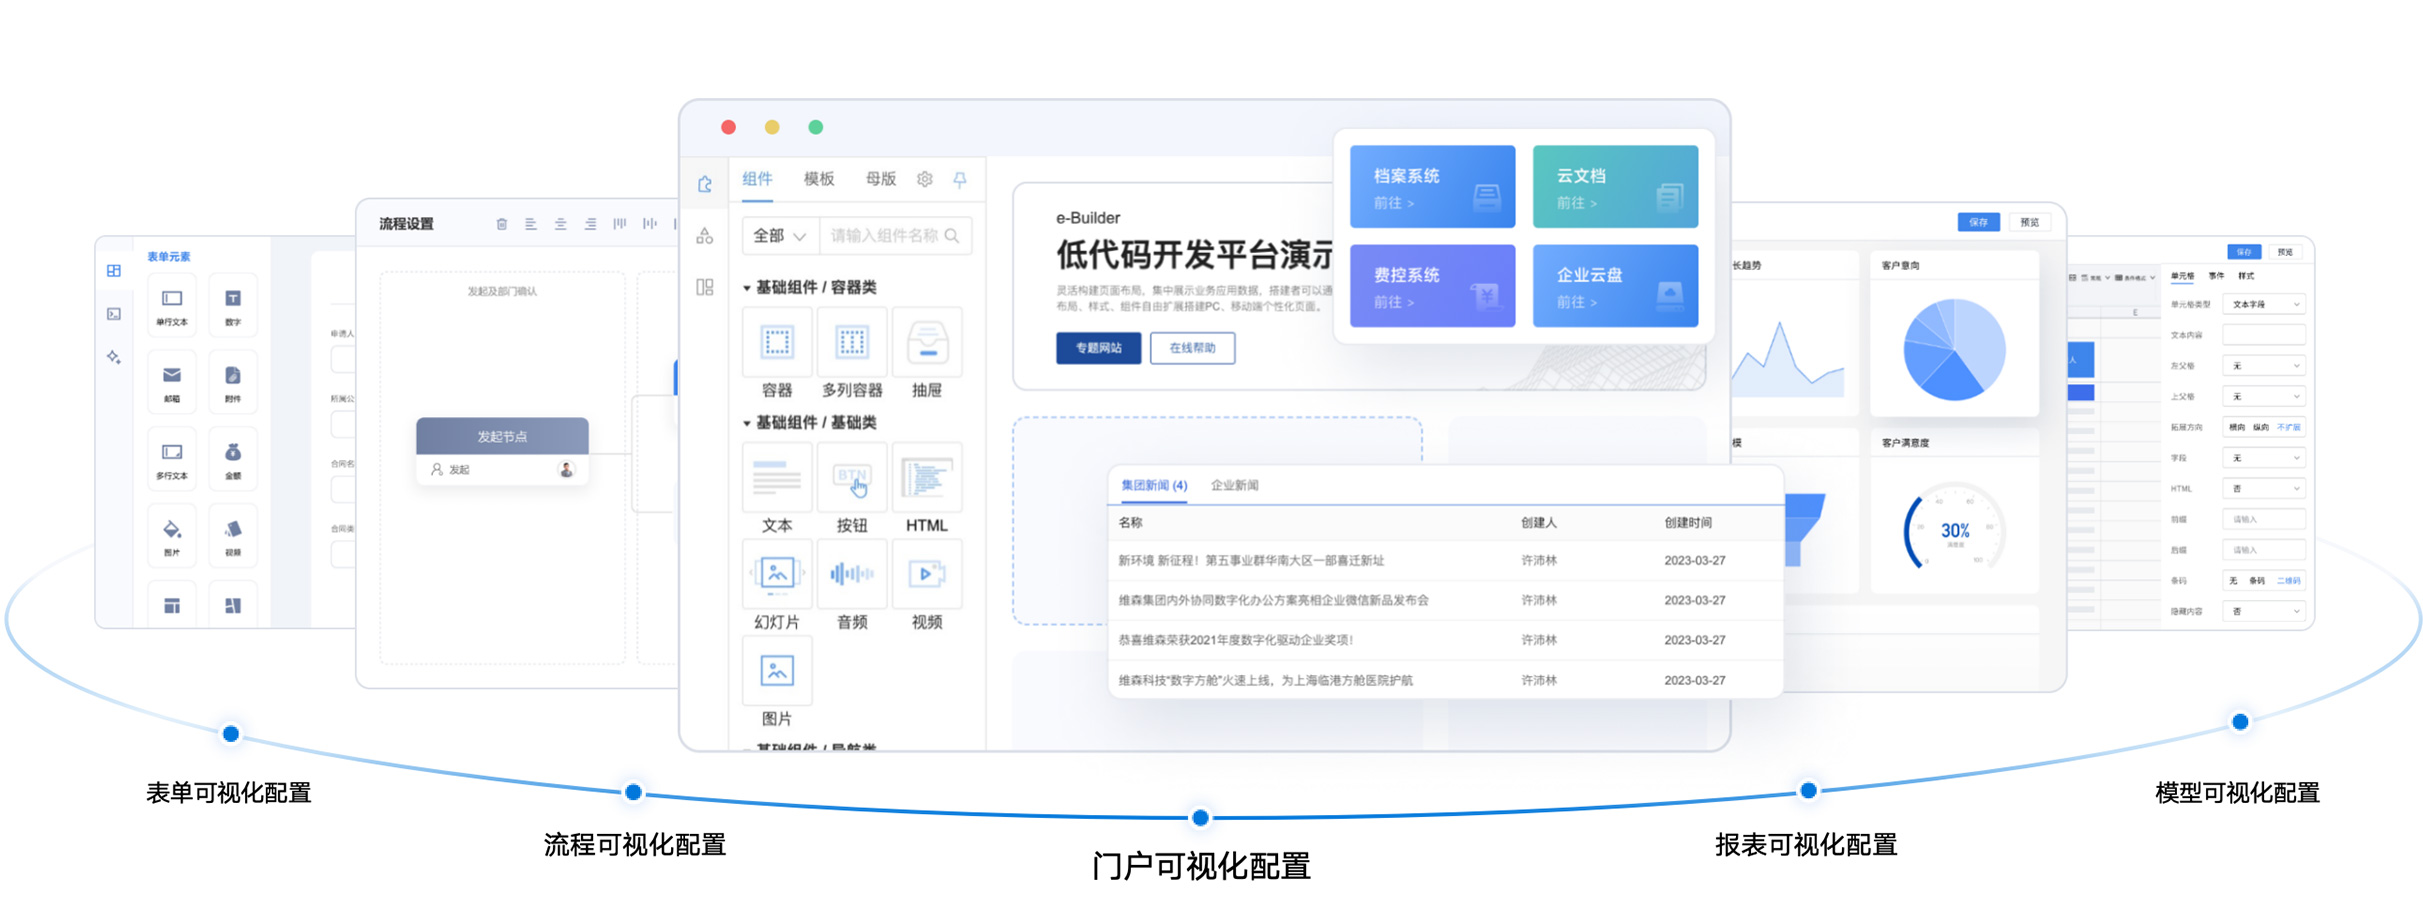Screen dimensions: 2423x924
Task: Click the component name search field
Action: tap(884, 236)
